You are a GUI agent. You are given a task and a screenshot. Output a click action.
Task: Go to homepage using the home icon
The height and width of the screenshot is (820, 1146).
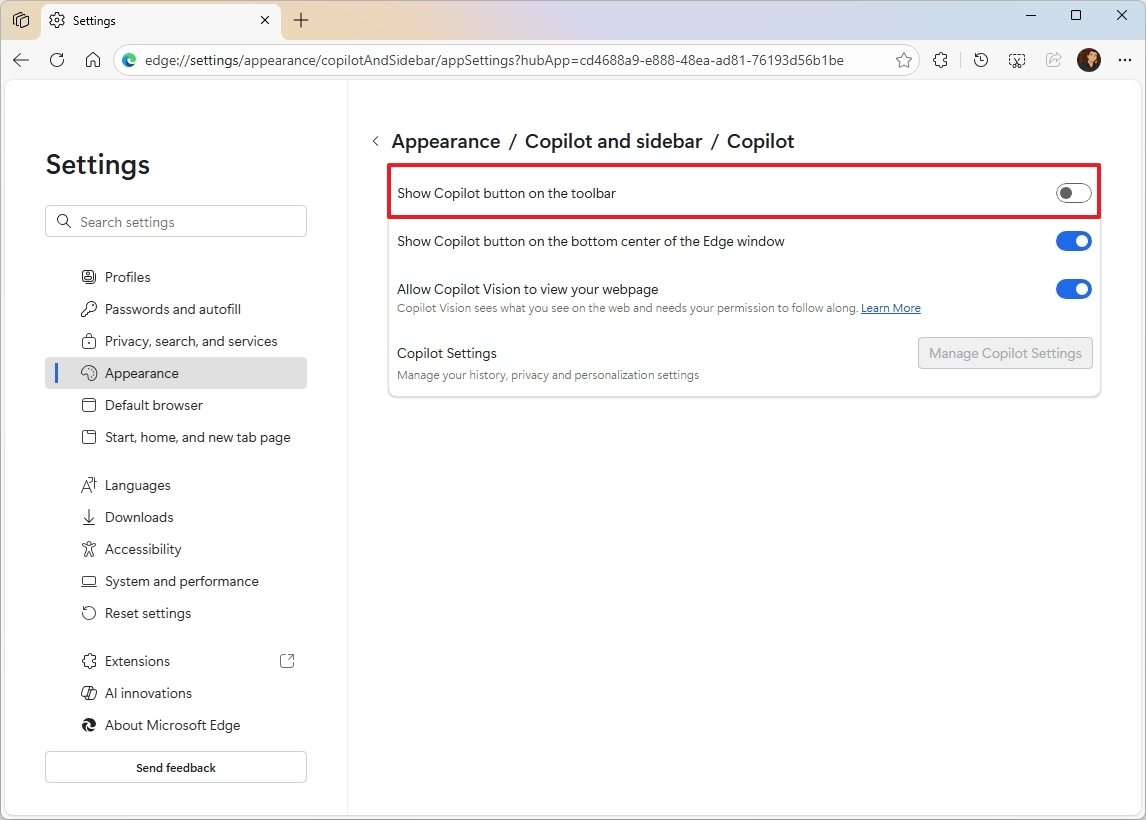coord(93,60)
